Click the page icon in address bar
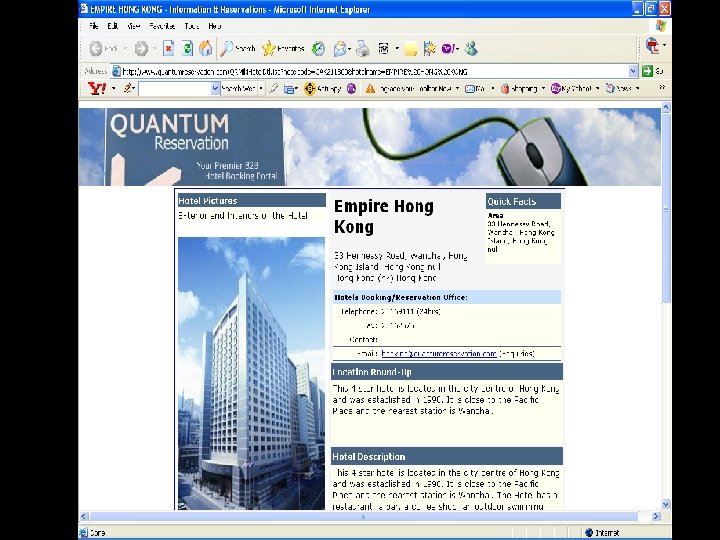Image resolution: width=720 pixels, height=540 pixels. click(x=117, y=71)
